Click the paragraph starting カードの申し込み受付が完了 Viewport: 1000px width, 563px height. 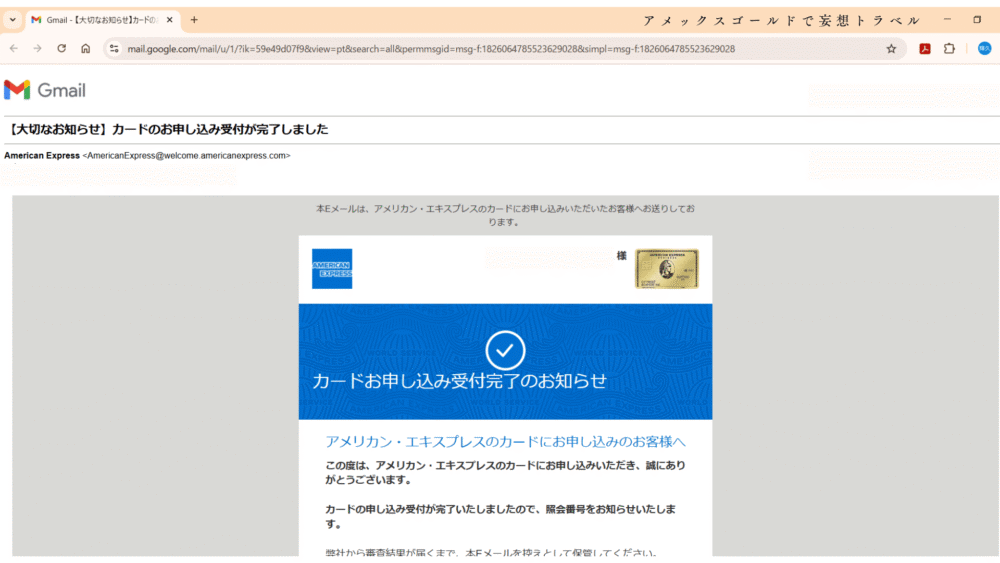(x=501, y=516)
